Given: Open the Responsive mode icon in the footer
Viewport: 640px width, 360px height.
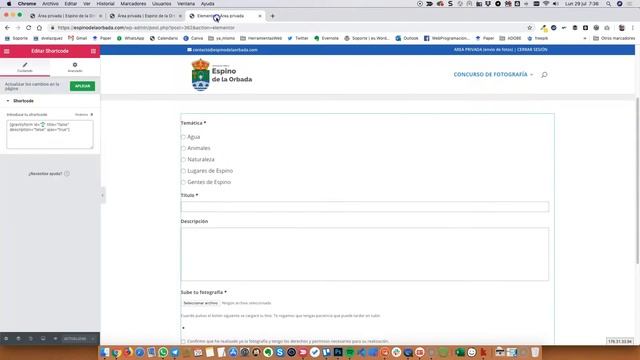Looking at the screenshot, I should pos(43,339).
